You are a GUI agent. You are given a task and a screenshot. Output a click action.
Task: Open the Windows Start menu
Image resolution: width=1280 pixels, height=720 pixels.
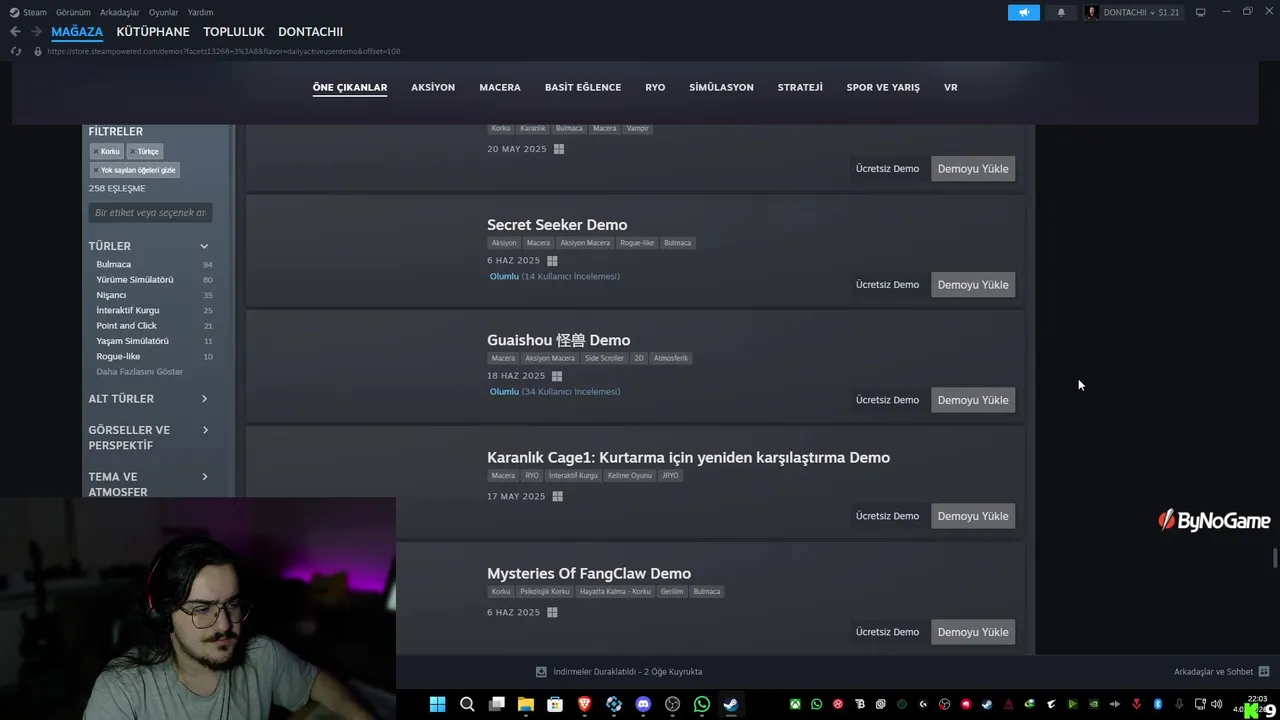click(437, 704)
